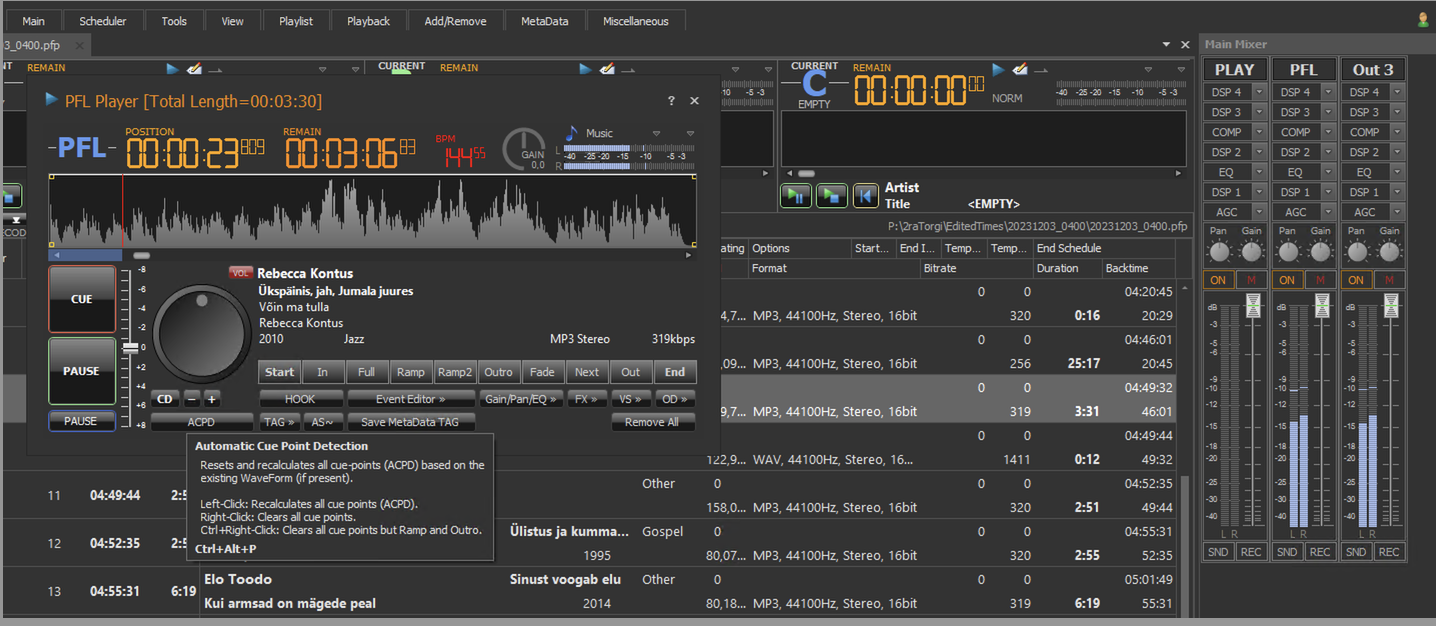Click the PLAY channel volume fader handle
The image size is (1436, 626).
click(1253, 307)
